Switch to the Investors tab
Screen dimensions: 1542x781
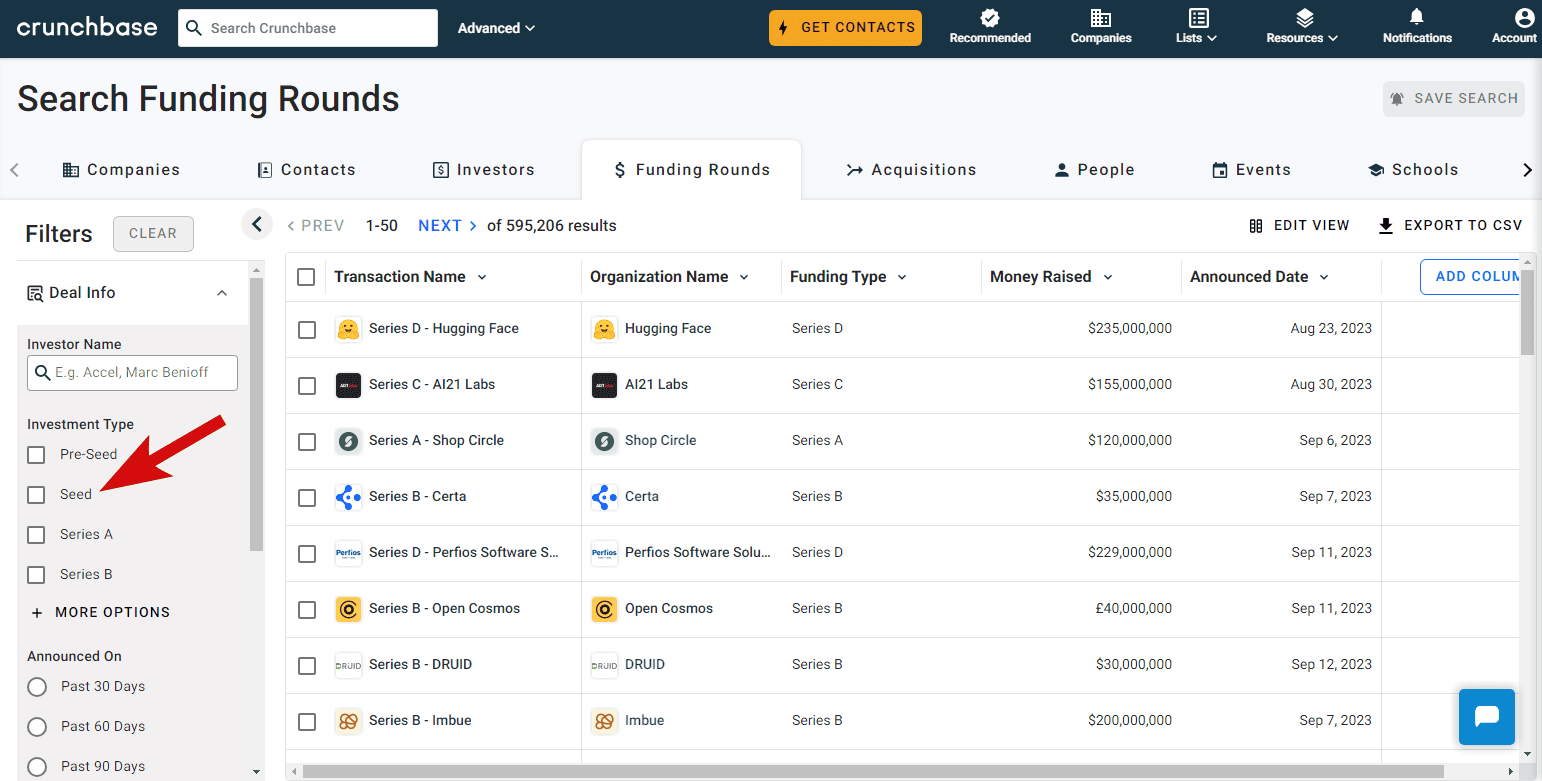483,170
